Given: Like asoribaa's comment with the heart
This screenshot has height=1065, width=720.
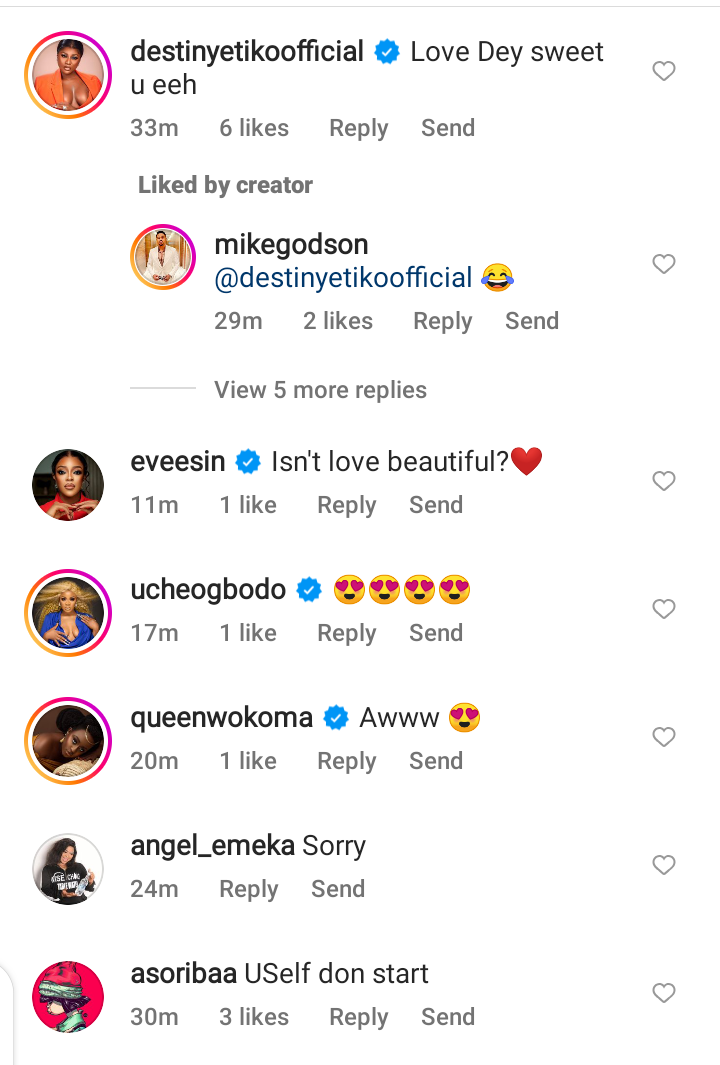Looking at the screenshot, I should [664, 993].
